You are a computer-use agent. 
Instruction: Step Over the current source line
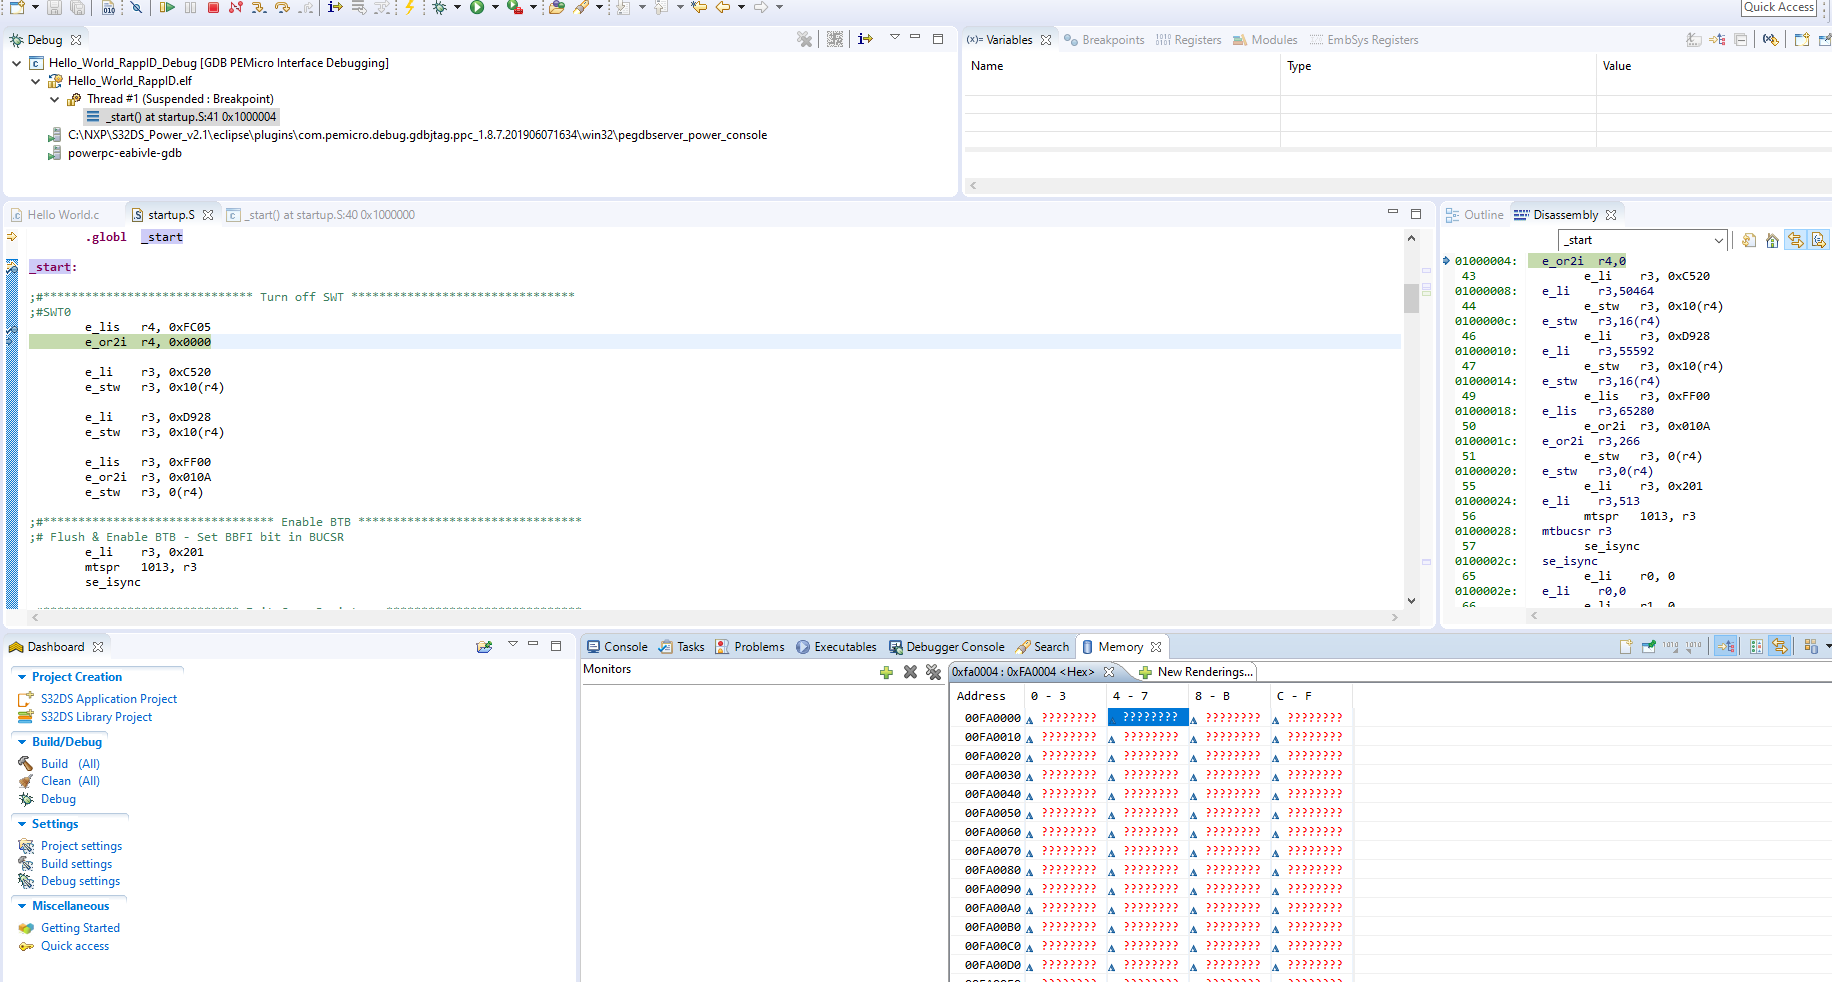pos(282,8)
